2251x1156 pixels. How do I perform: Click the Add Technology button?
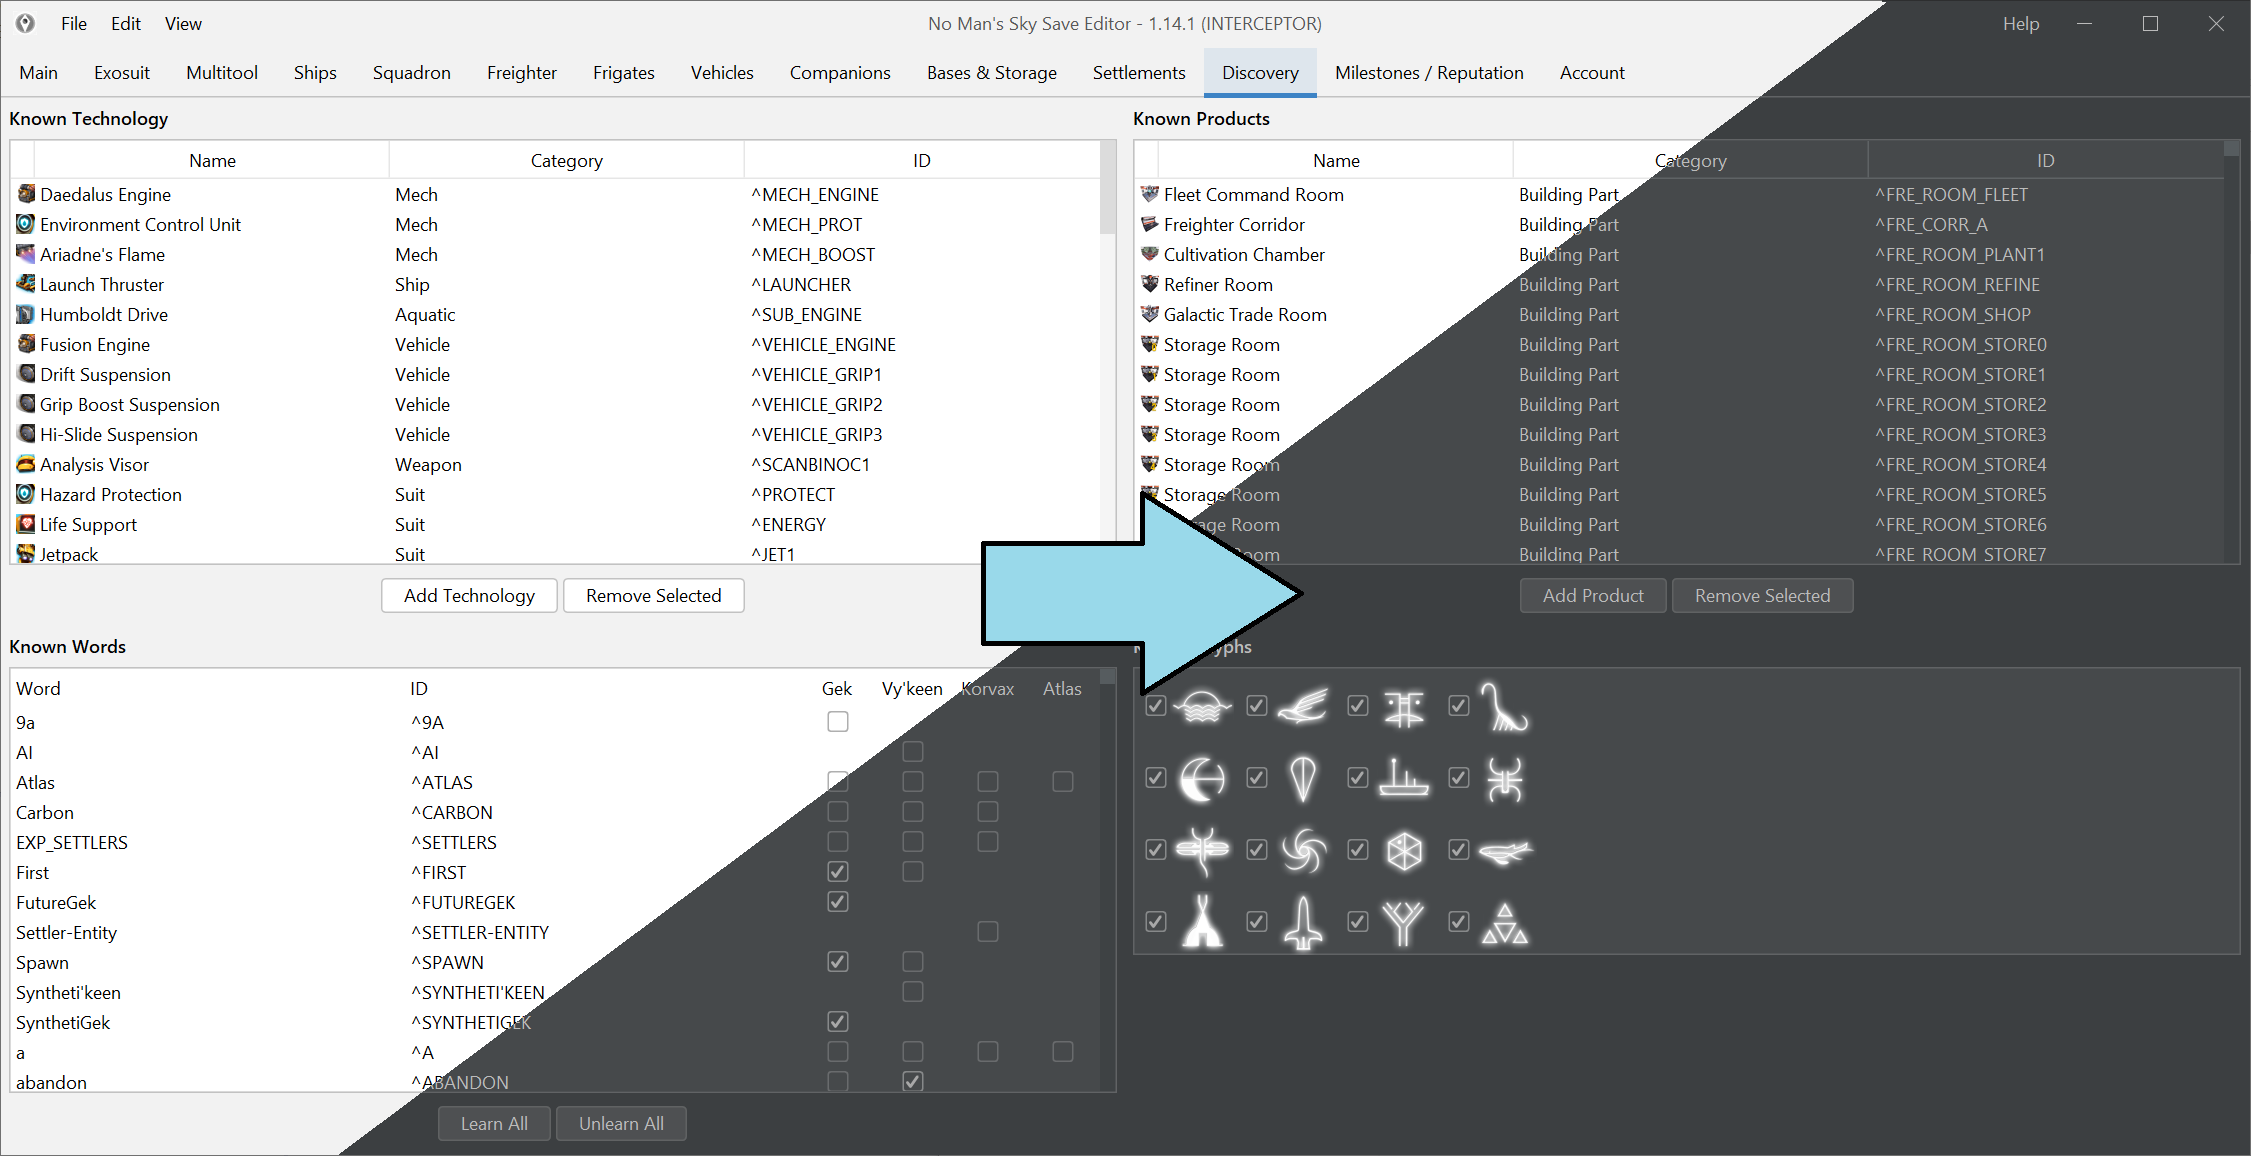pyautogui.click(x=469, y=596)
